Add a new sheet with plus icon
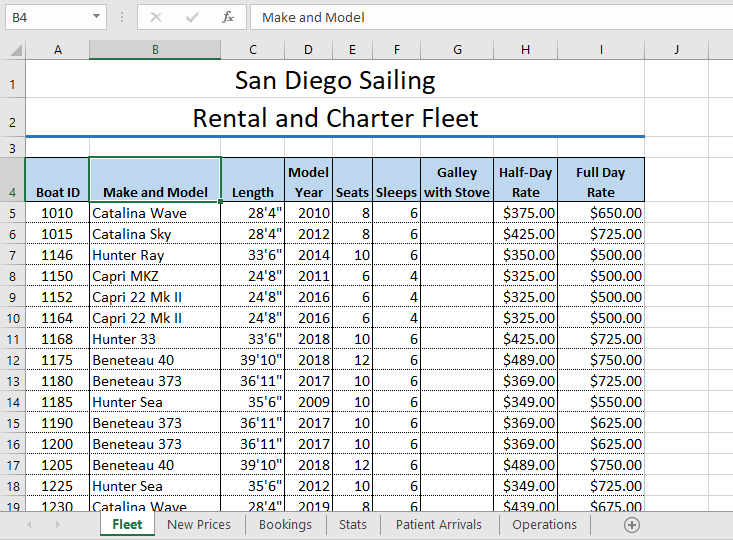733x540 pixels. tap(631, 524)
